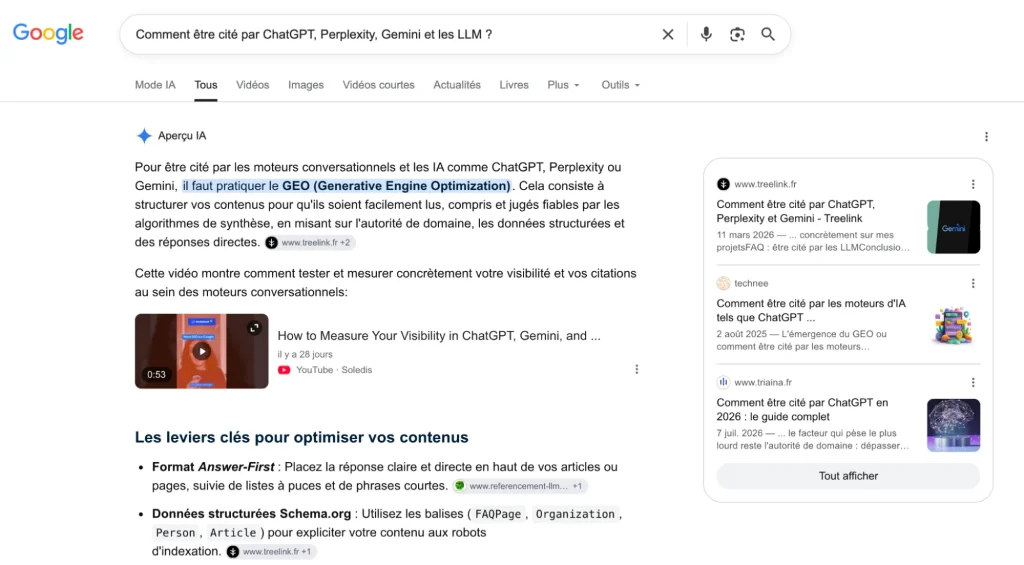Open the Outils dropdown
Image resolution: width=1024 pixels, height=565 pixels.
point(620,85)
